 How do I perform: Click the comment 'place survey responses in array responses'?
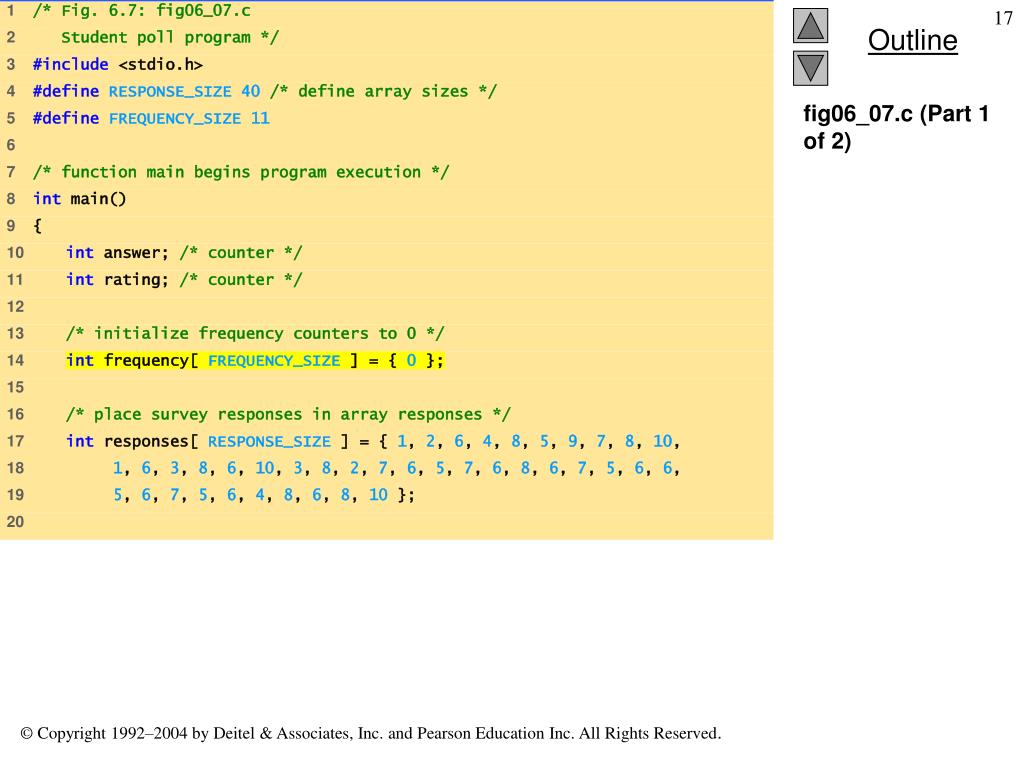coord(288,414)
